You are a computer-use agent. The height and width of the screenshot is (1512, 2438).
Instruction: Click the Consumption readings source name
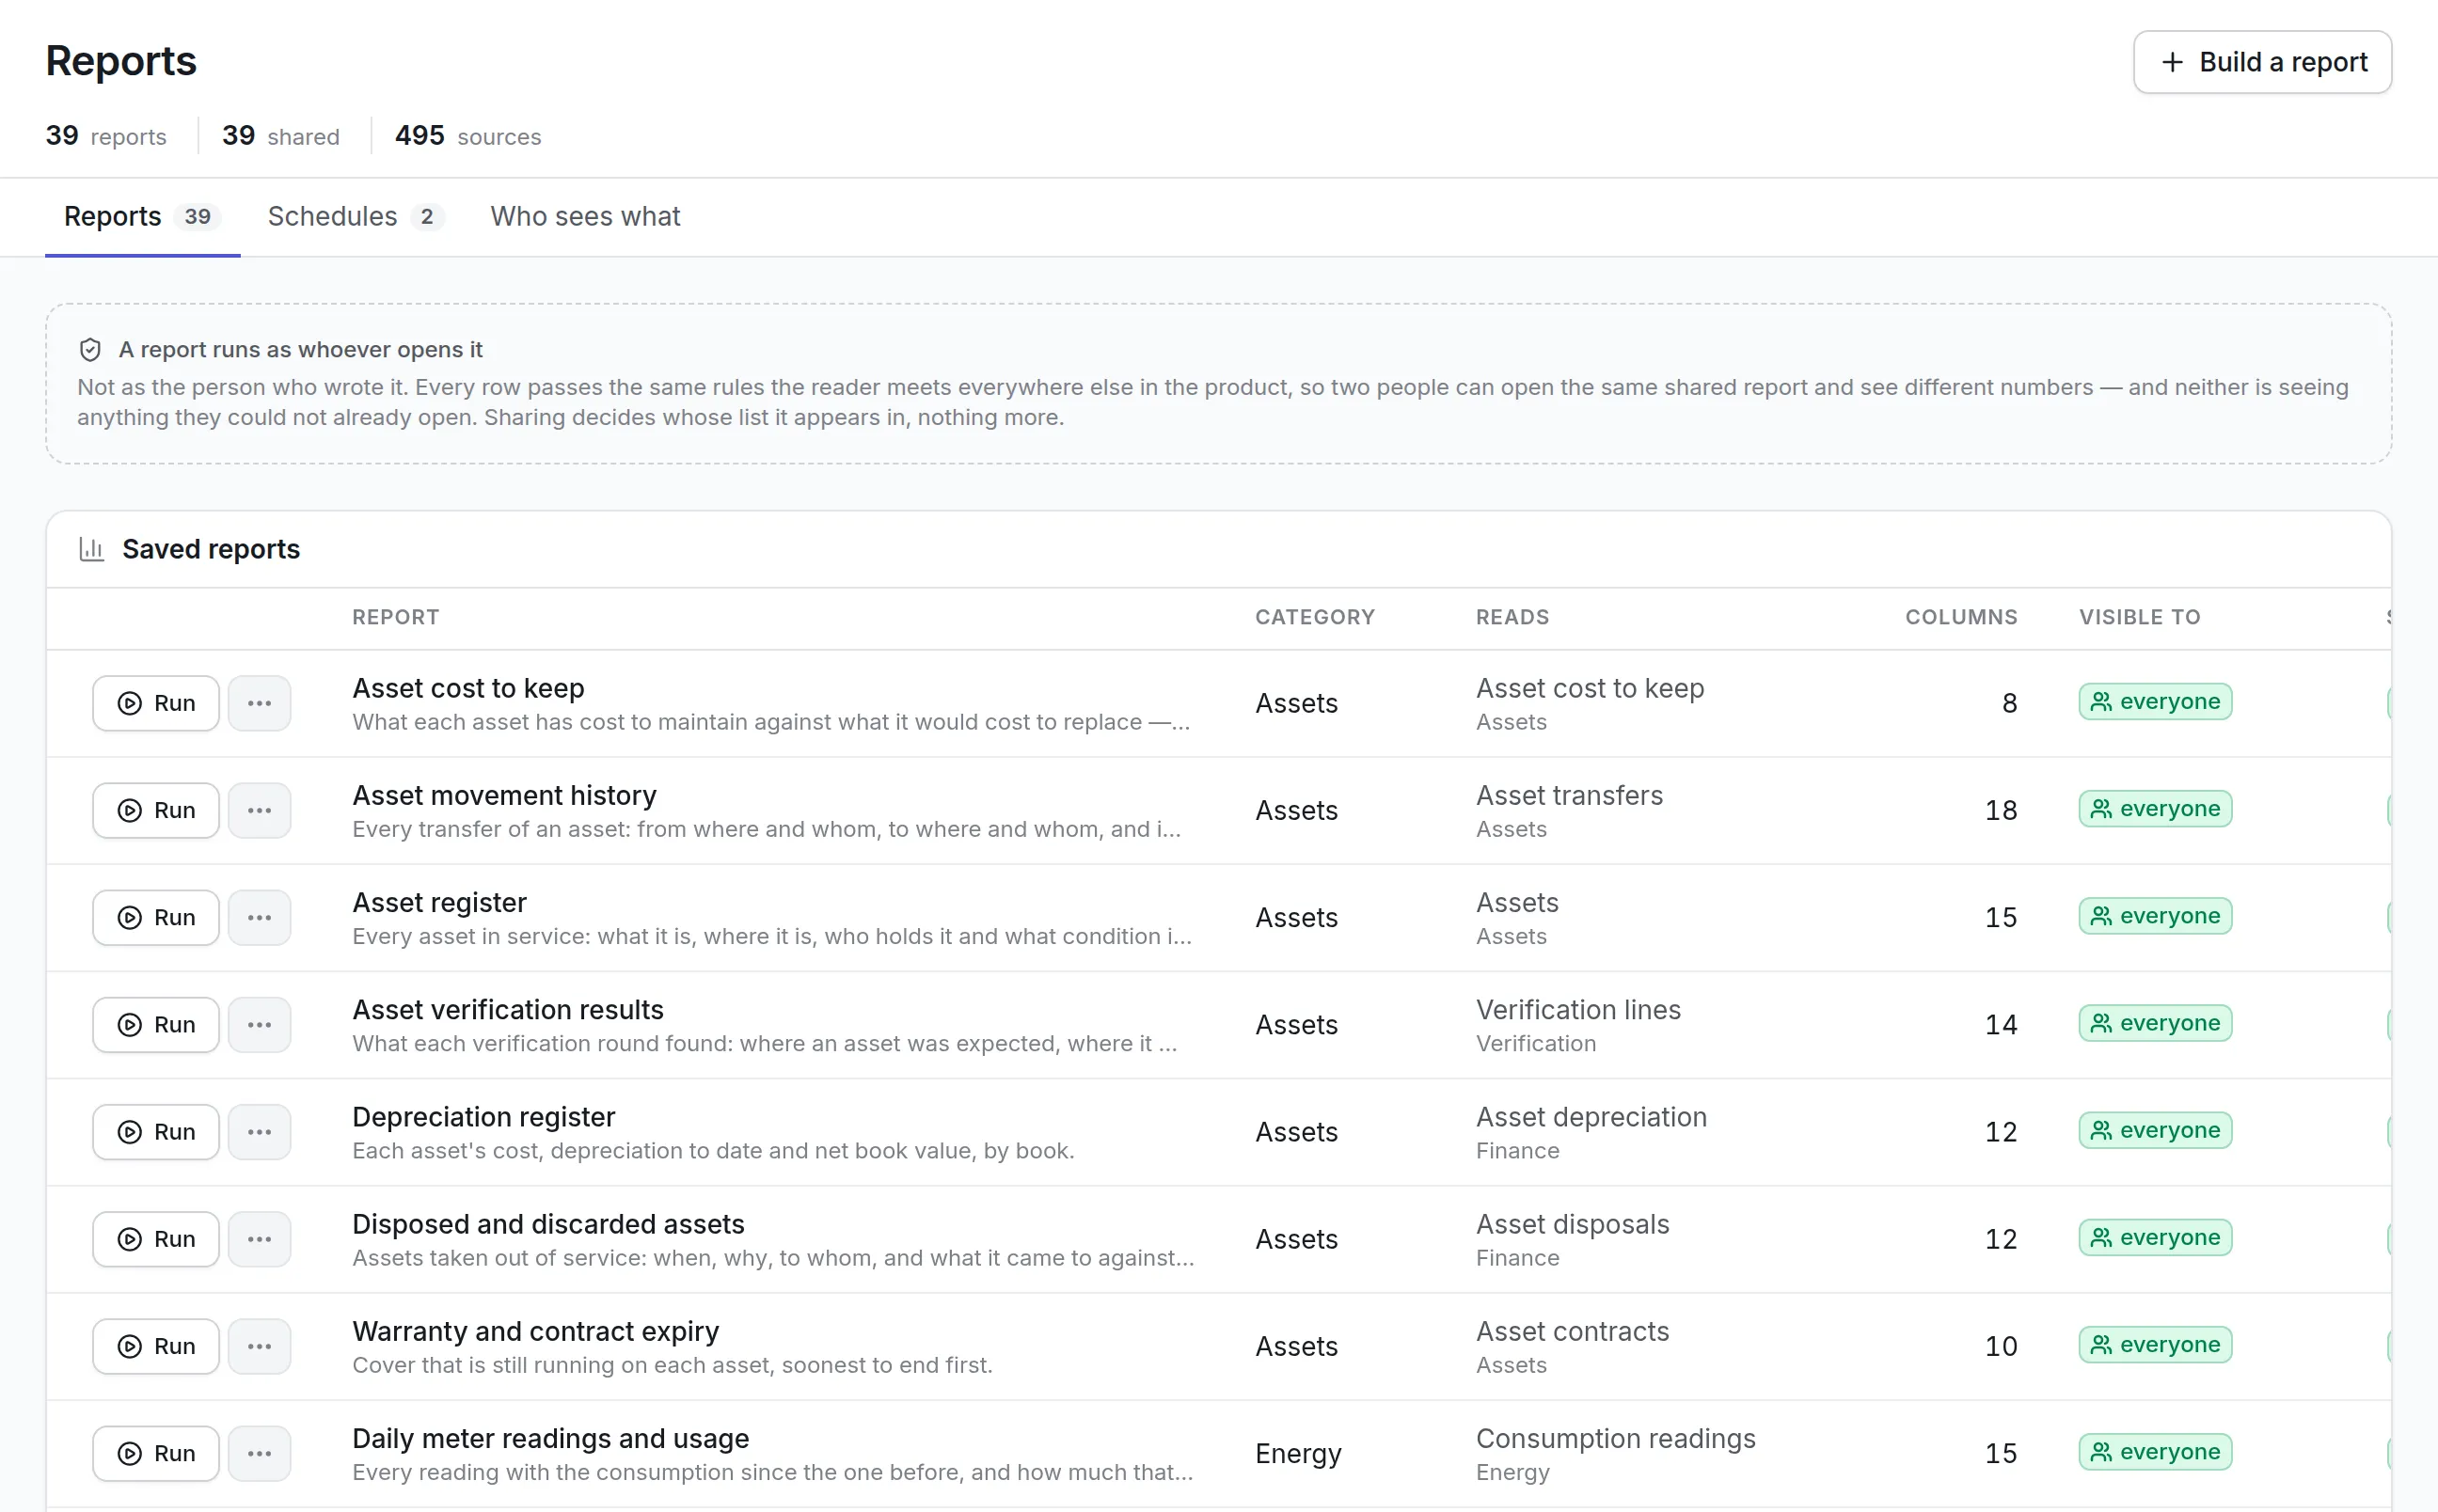pyautogui.click(x=1615, y=1437)
